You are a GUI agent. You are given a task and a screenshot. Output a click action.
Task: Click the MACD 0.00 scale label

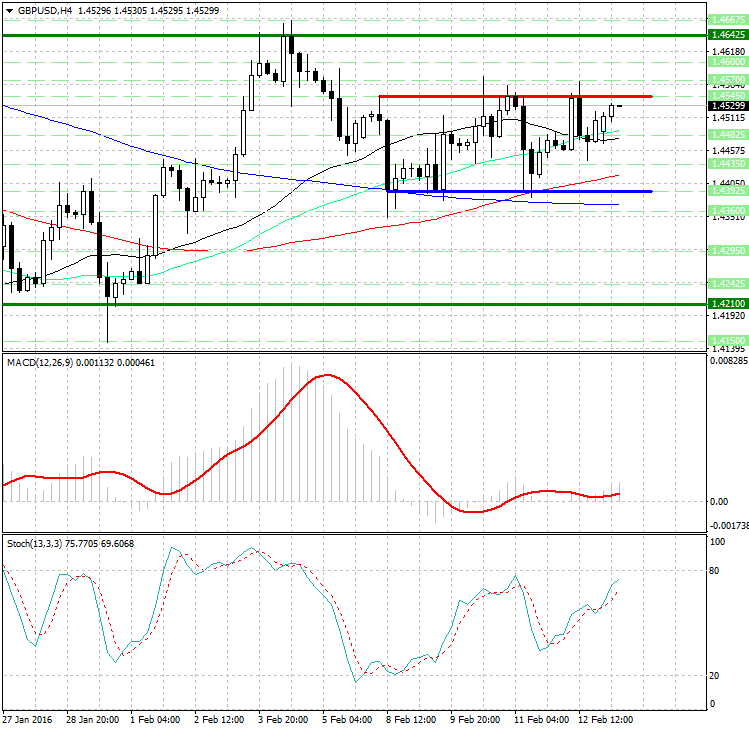tap(719, 501)
